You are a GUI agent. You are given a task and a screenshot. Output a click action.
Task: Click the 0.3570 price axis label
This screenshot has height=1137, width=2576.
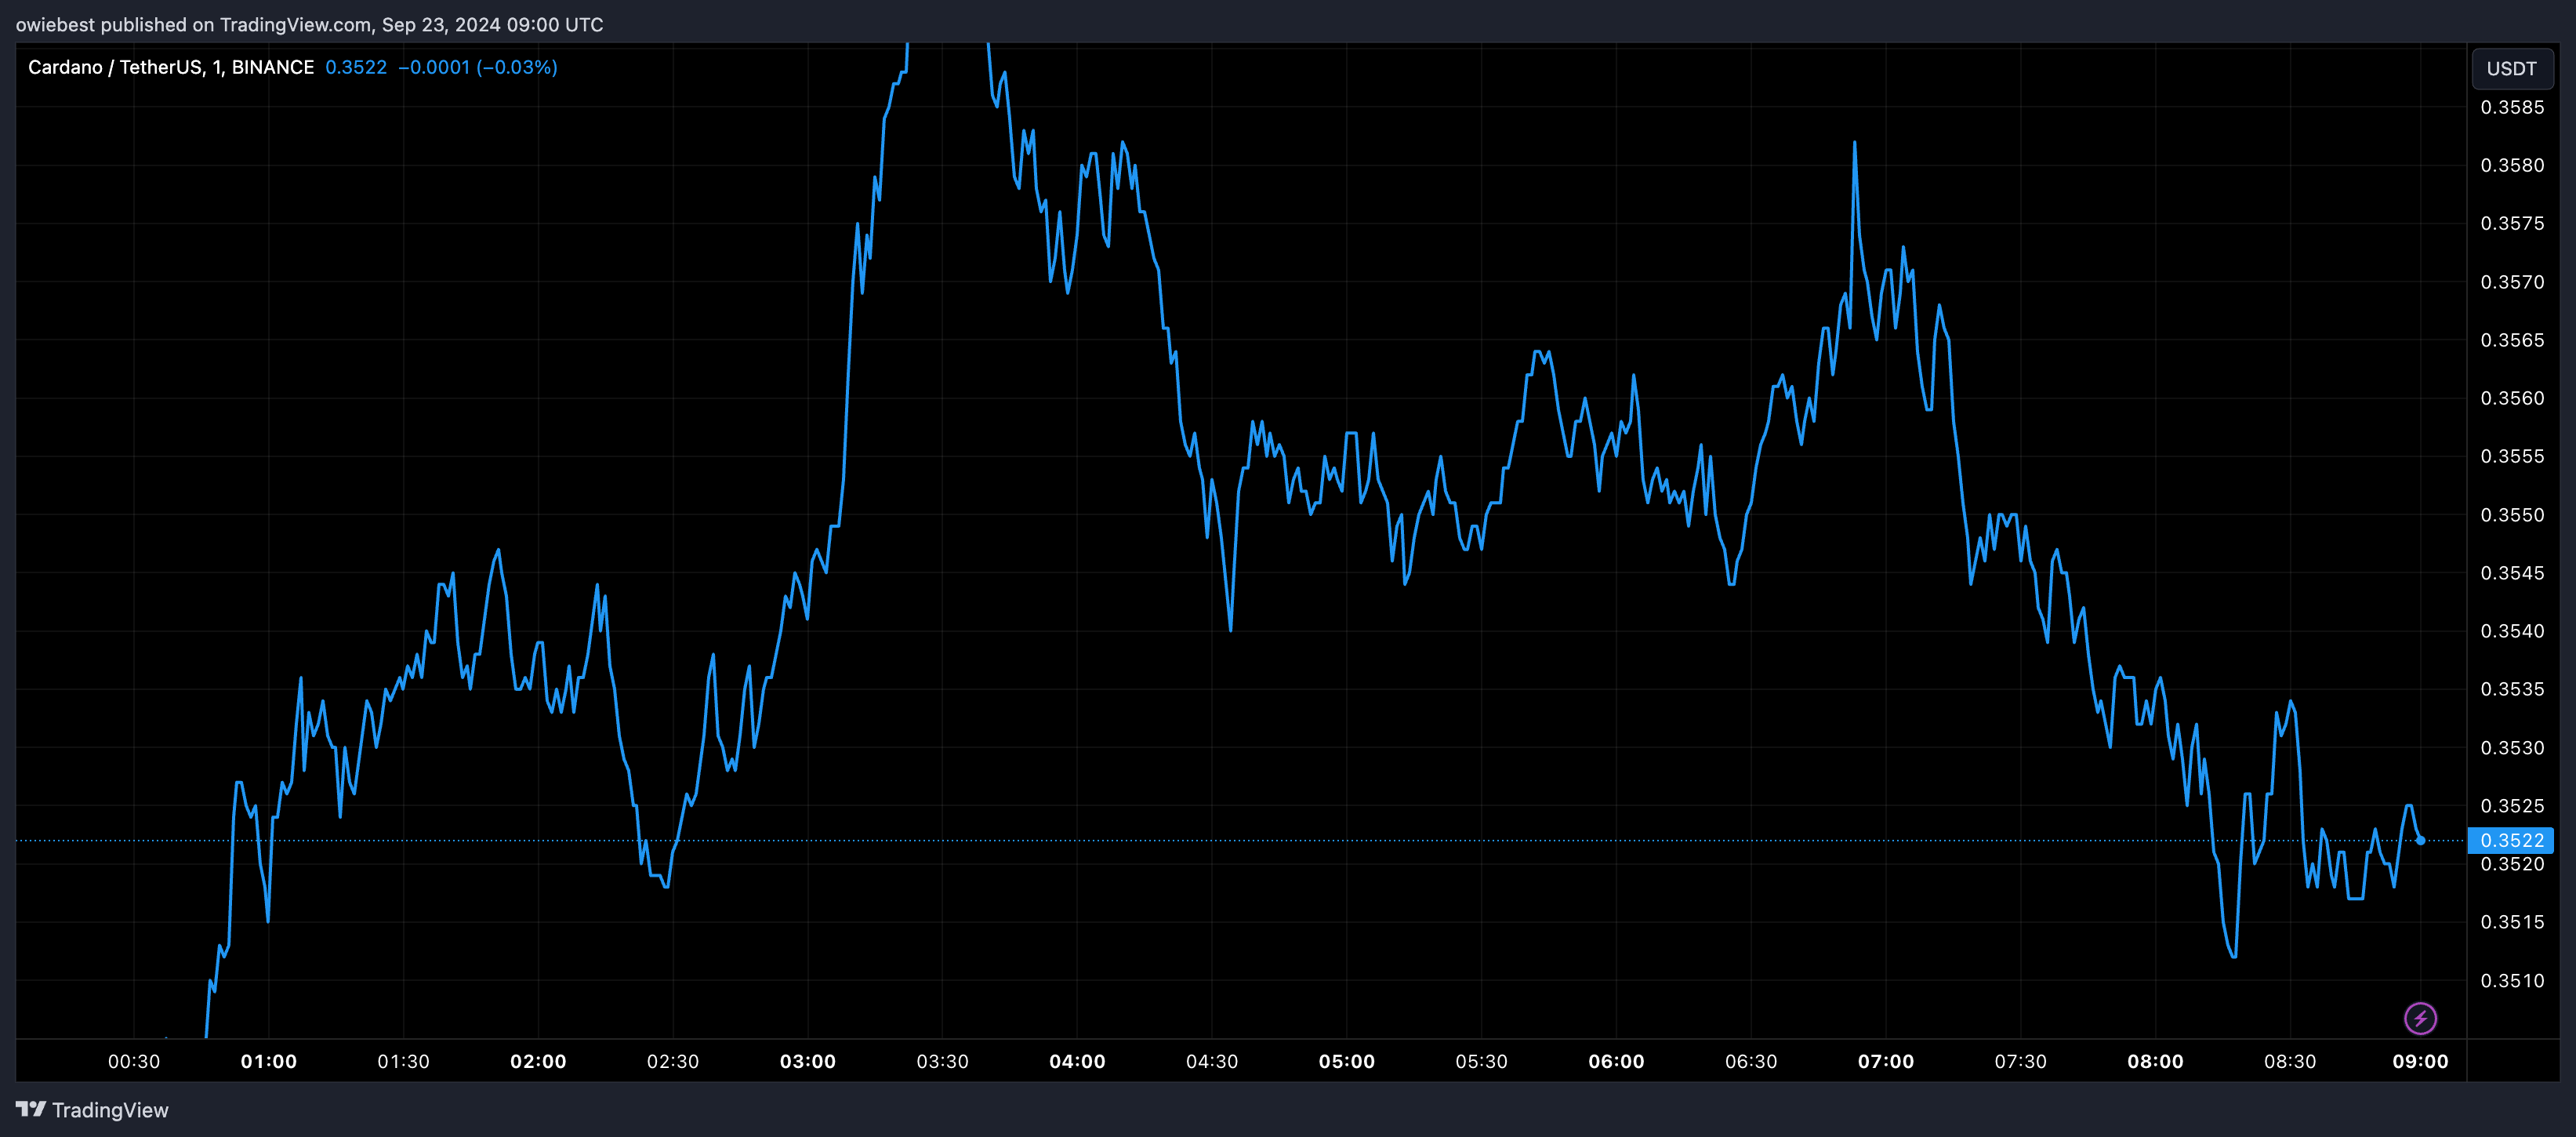[2512, 282]
